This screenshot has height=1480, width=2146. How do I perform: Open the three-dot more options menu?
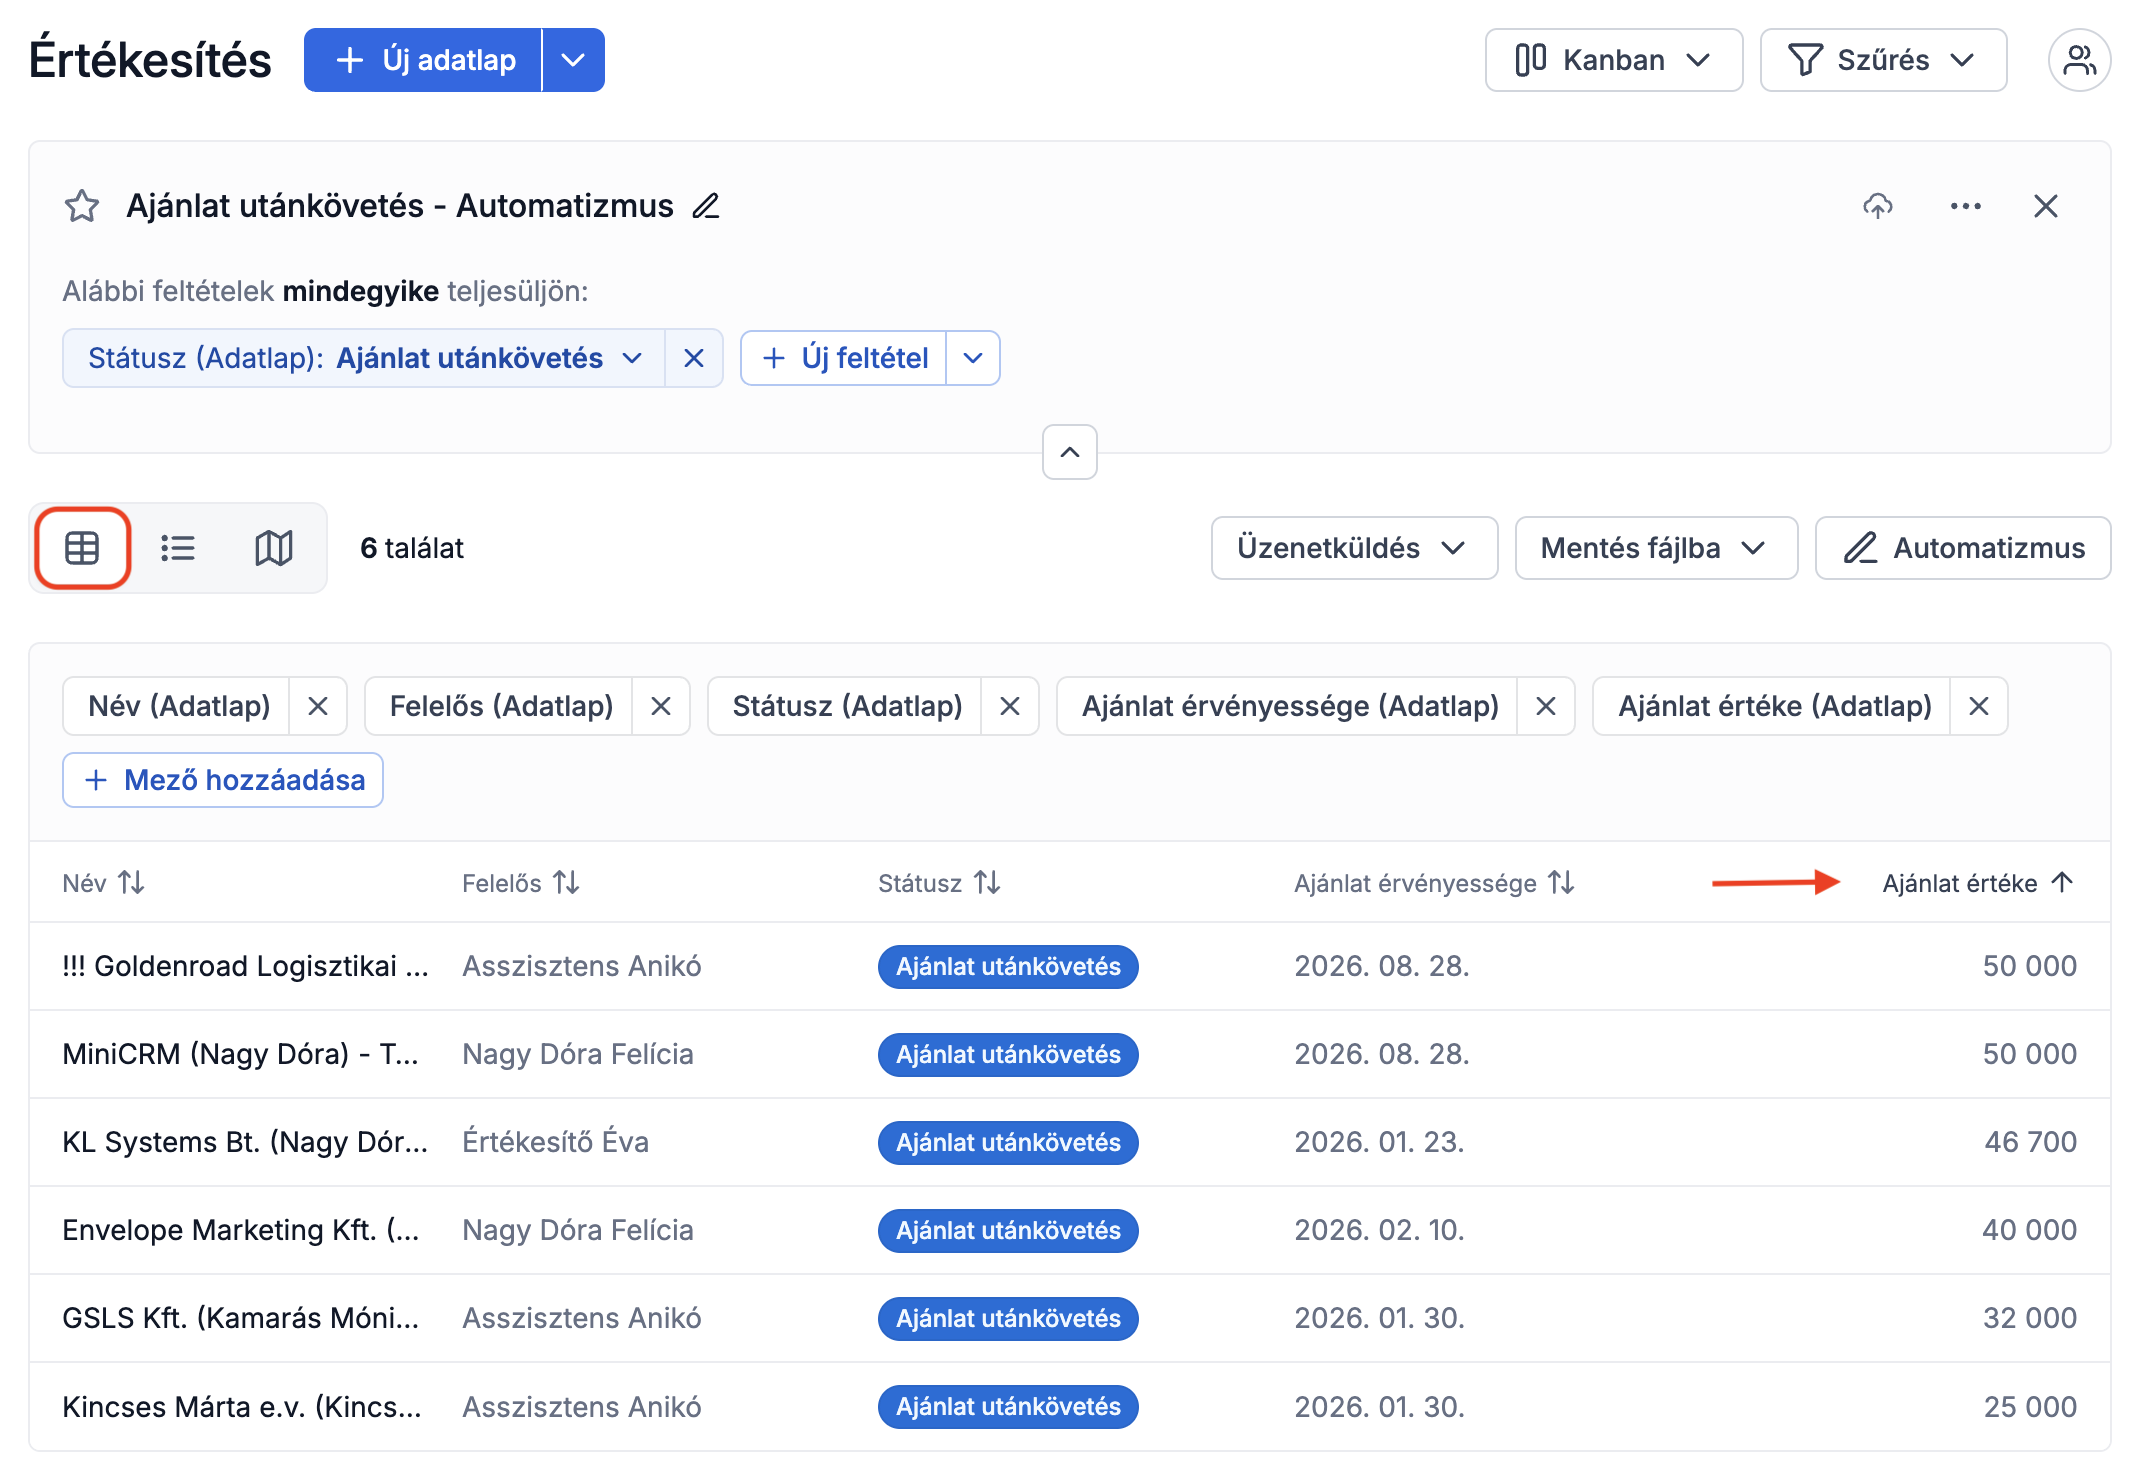tap(1965, 206)
